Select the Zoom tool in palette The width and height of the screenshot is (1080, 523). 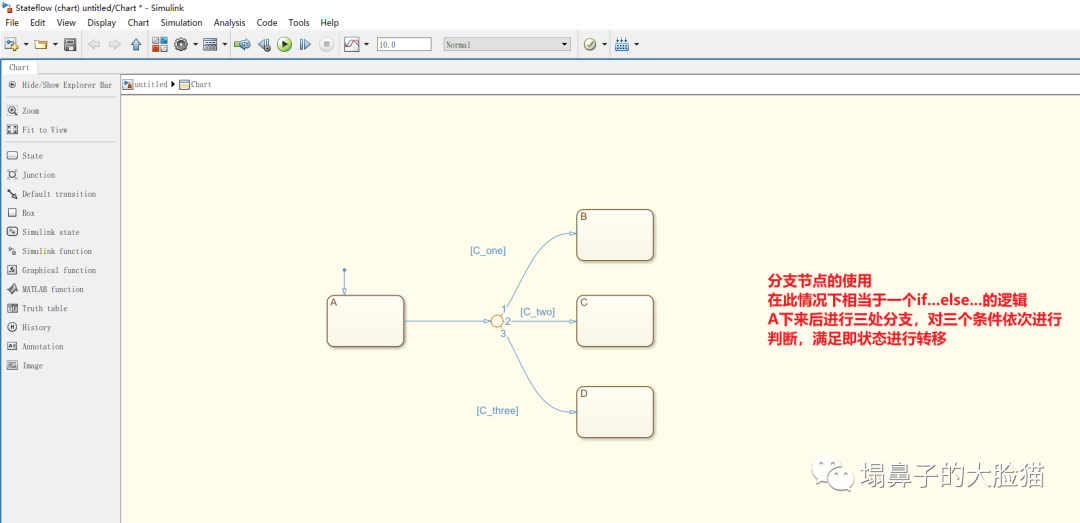pyautogui.click(x=23, y=111)
